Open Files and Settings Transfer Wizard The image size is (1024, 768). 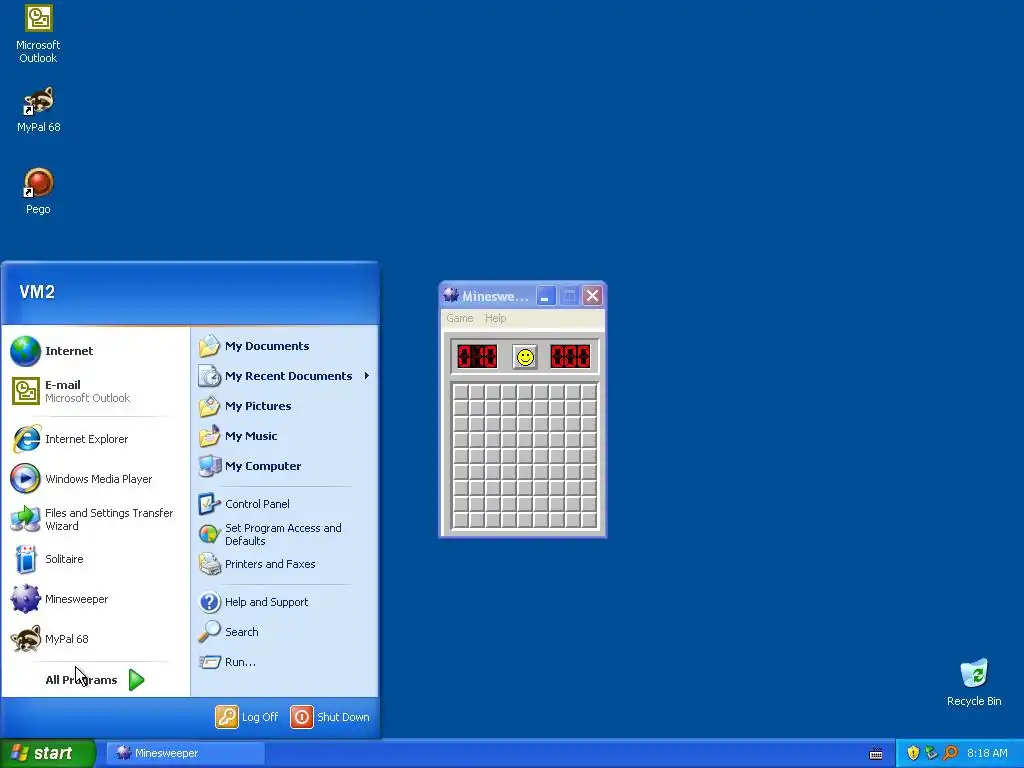pos(95,519)
